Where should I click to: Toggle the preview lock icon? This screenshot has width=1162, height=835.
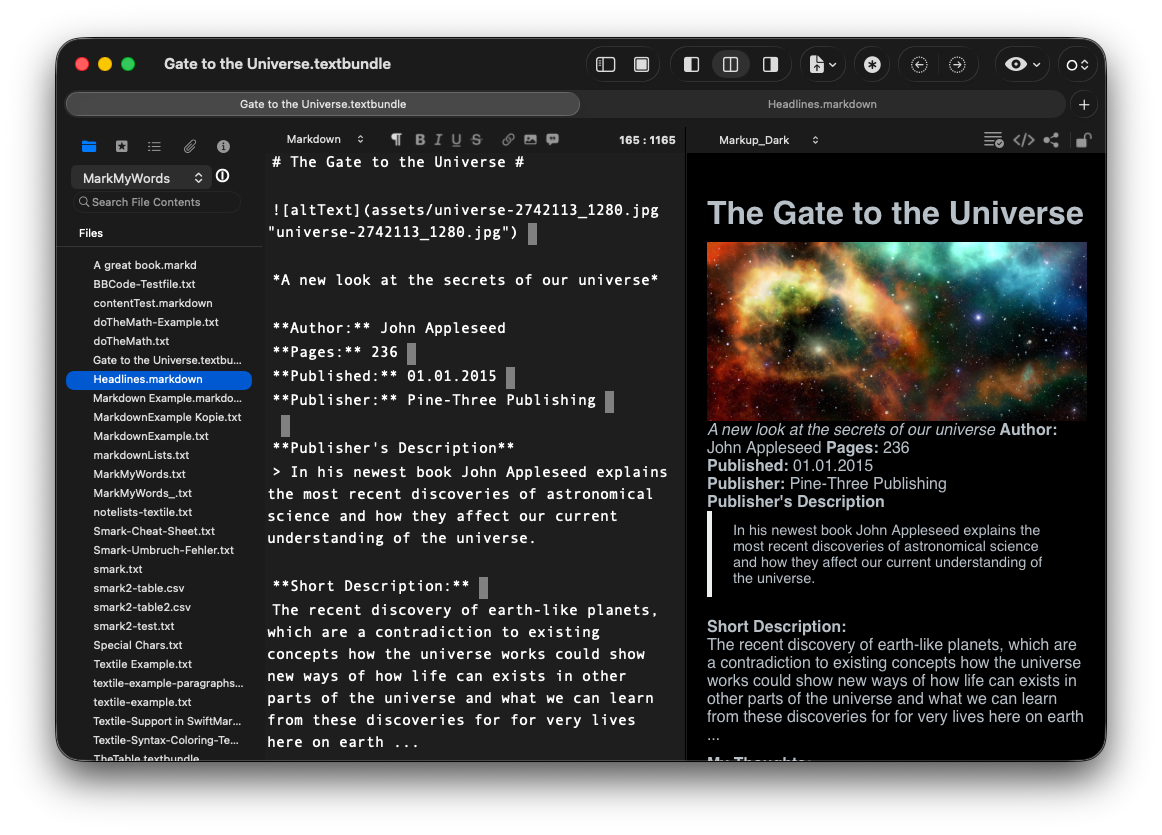coord(1083,140)
